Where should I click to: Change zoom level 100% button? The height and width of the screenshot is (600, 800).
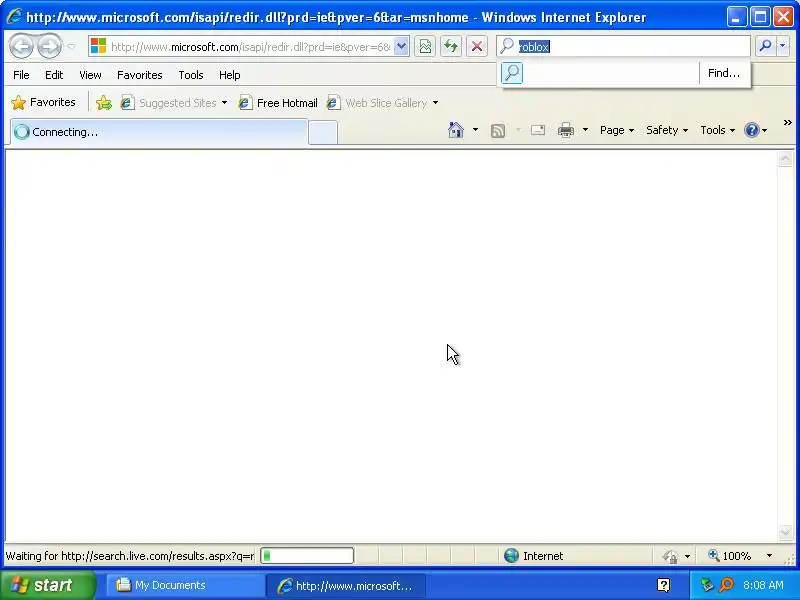(x=730, y=556)
